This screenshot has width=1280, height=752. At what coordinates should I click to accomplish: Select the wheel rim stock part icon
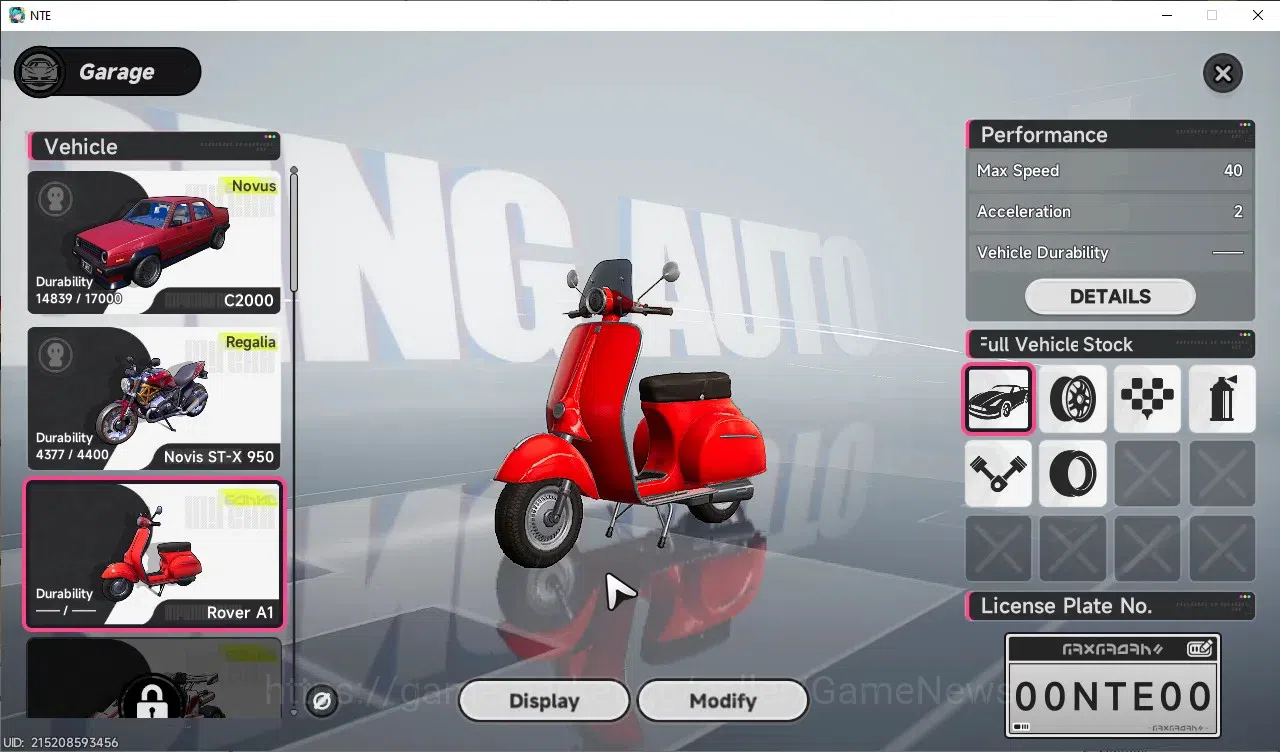[1073, 399]
